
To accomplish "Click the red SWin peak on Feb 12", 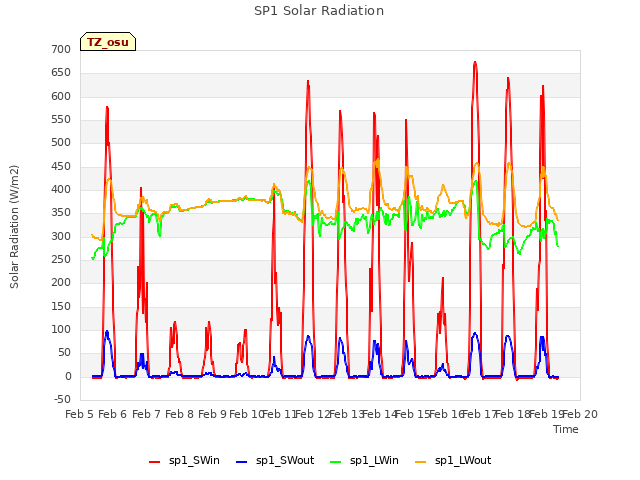I will [x=308, y=81].
